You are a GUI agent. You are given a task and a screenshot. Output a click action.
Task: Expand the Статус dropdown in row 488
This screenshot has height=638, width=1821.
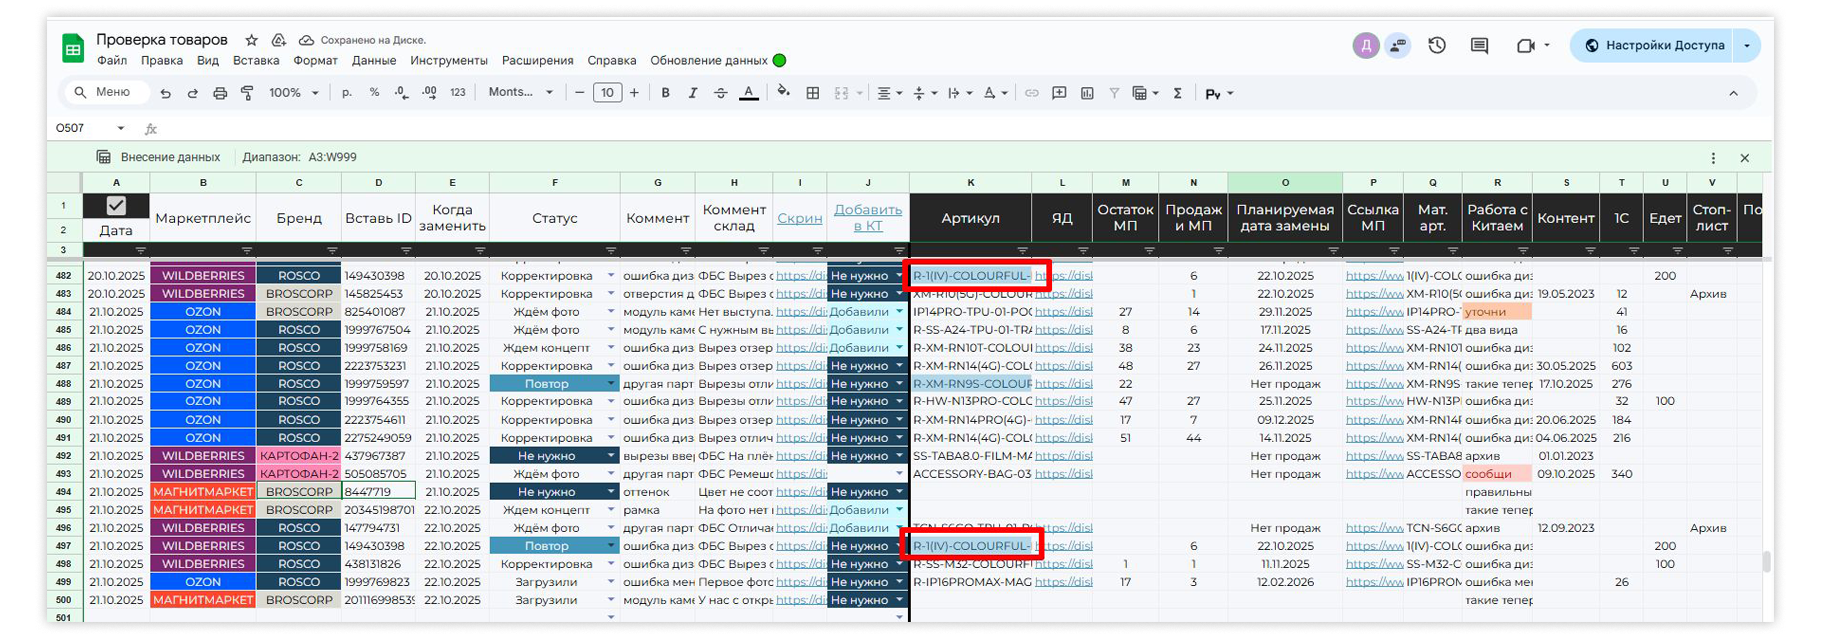pyautogui.click(x=611, y=384)
